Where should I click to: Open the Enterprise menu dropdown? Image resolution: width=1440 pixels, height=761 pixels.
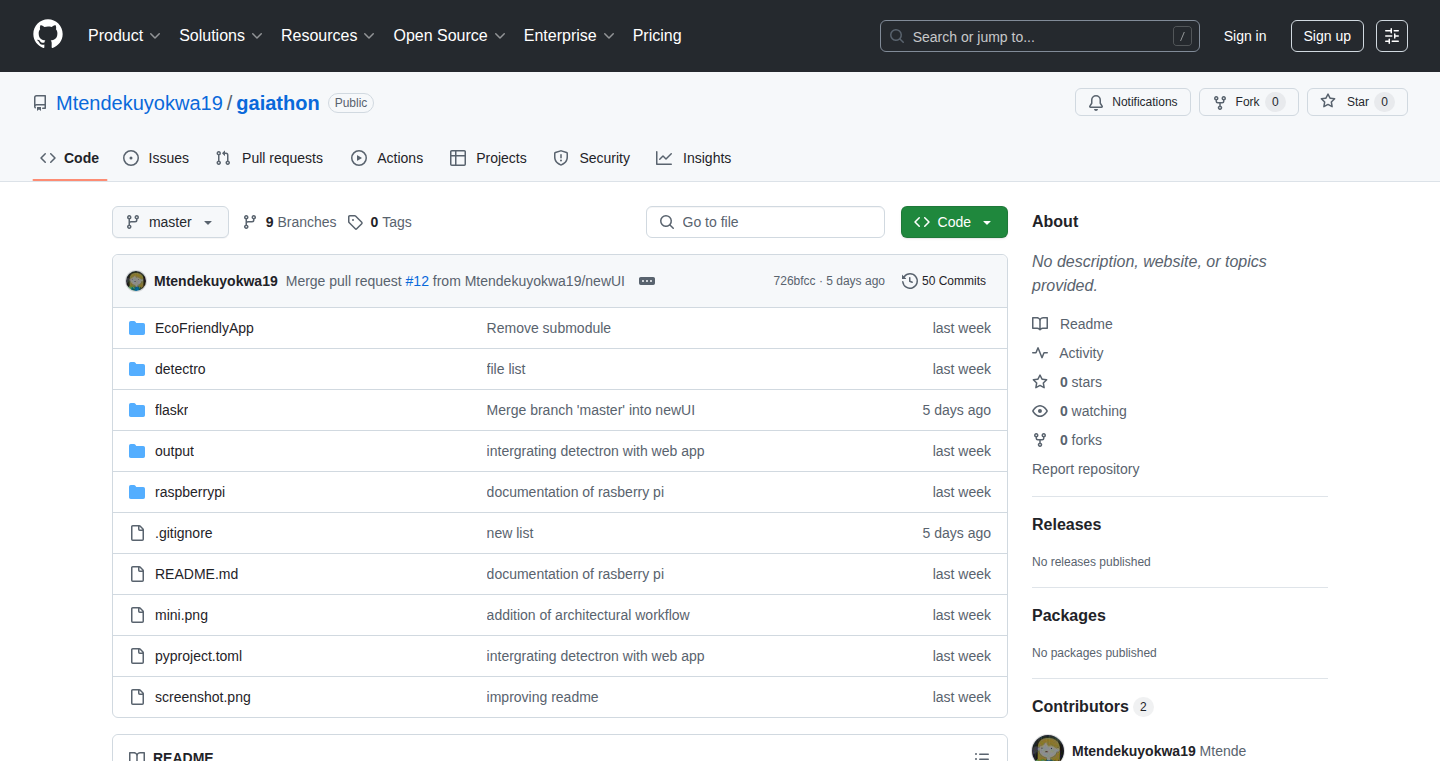click(x=569, y=35)
